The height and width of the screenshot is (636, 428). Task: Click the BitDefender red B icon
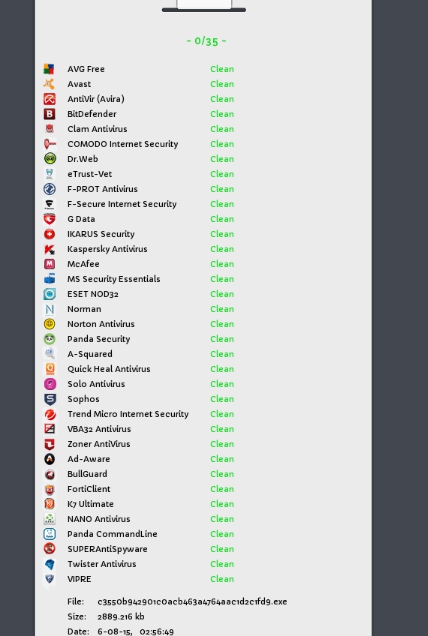(49, 114)
